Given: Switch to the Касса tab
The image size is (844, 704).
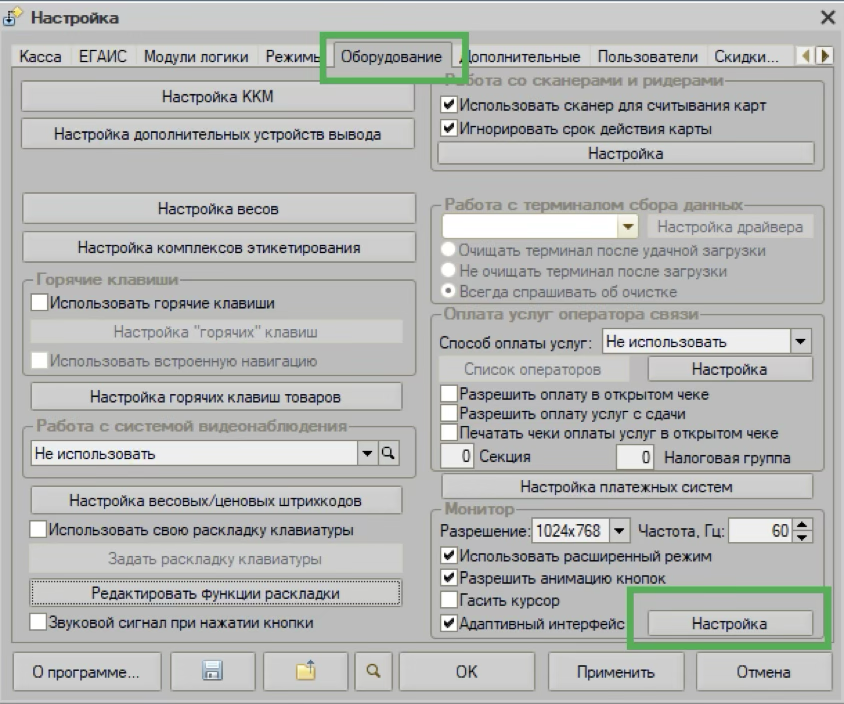Looking at the screenshot, I should (x=40, y=57).
